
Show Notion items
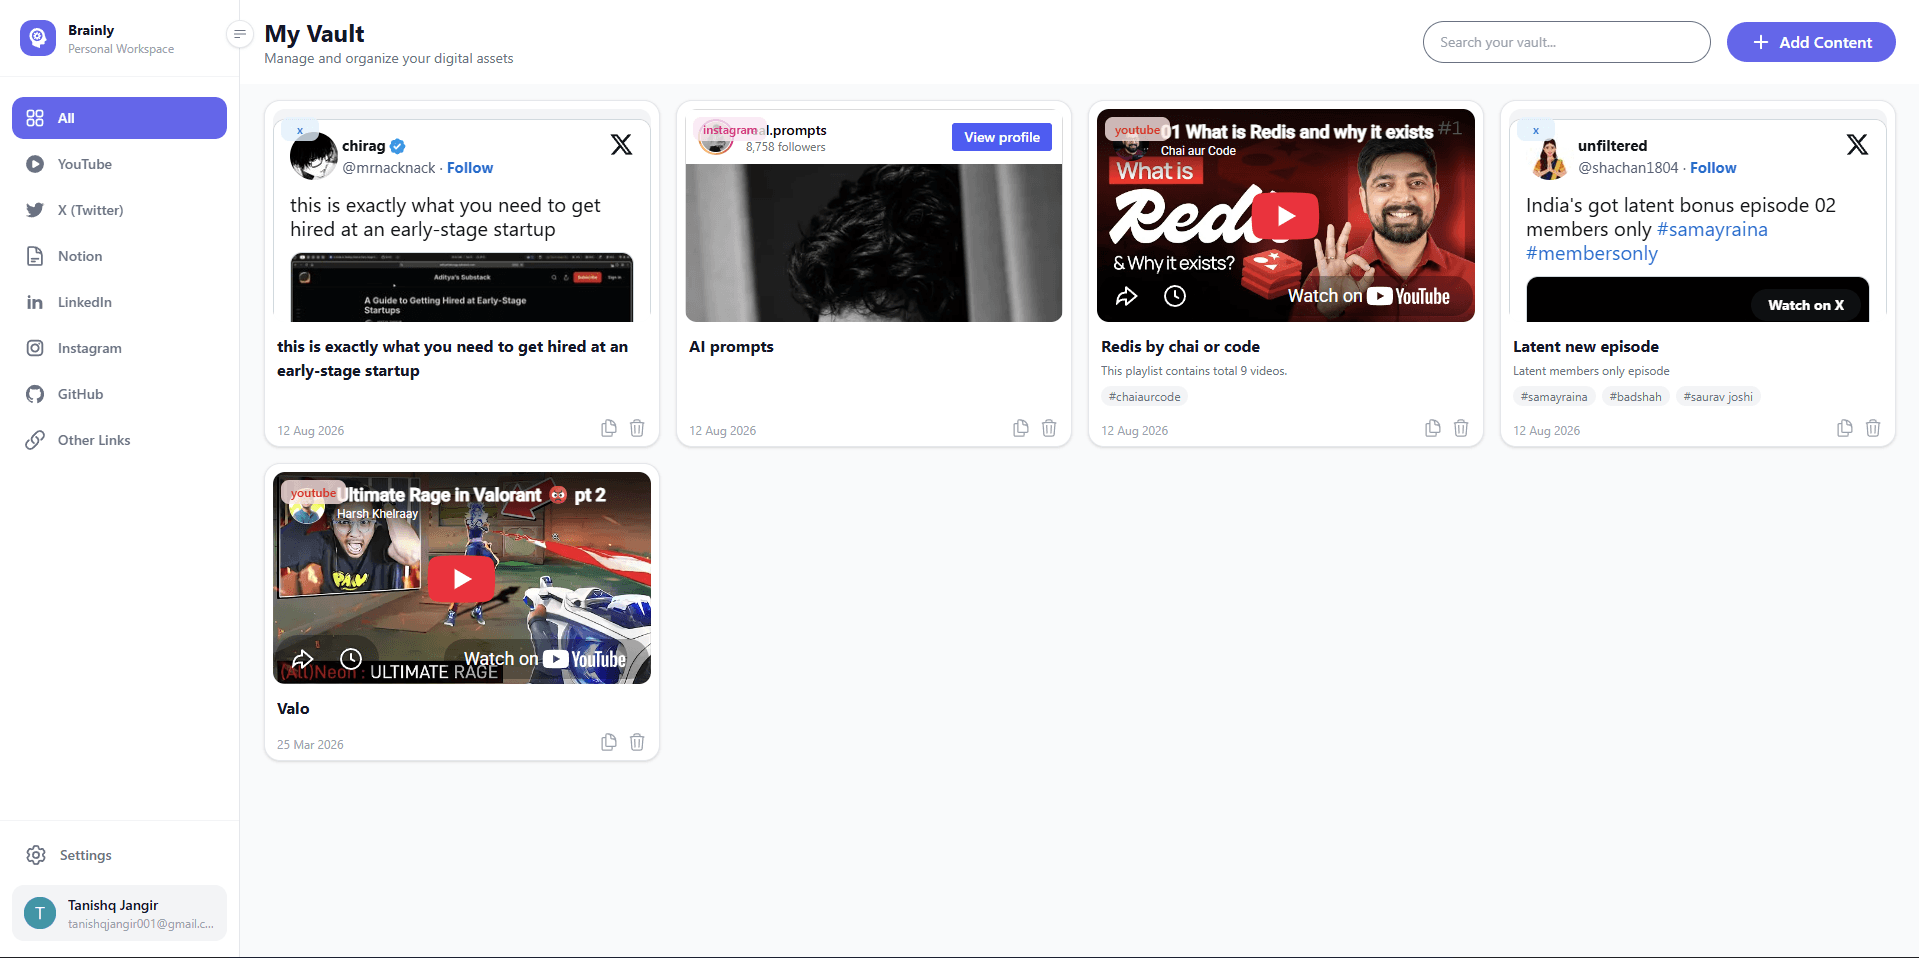119,256
